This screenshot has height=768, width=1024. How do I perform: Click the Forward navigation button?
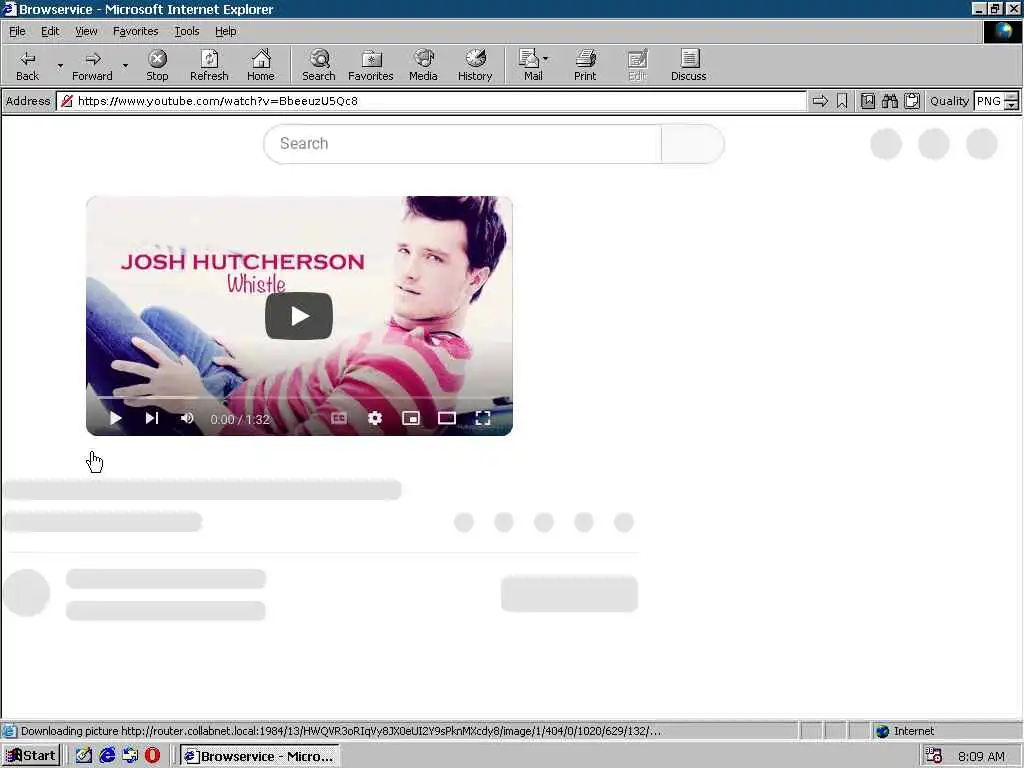(x=92, y=65)
